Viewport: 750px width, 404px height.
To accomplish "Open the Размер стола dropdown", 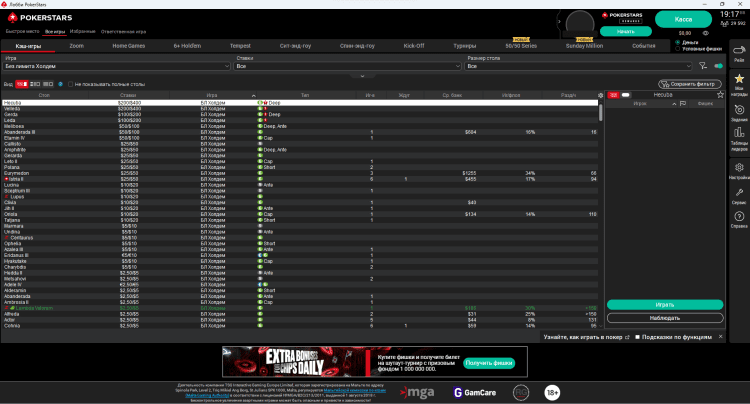I will click(x=578, y=66).
